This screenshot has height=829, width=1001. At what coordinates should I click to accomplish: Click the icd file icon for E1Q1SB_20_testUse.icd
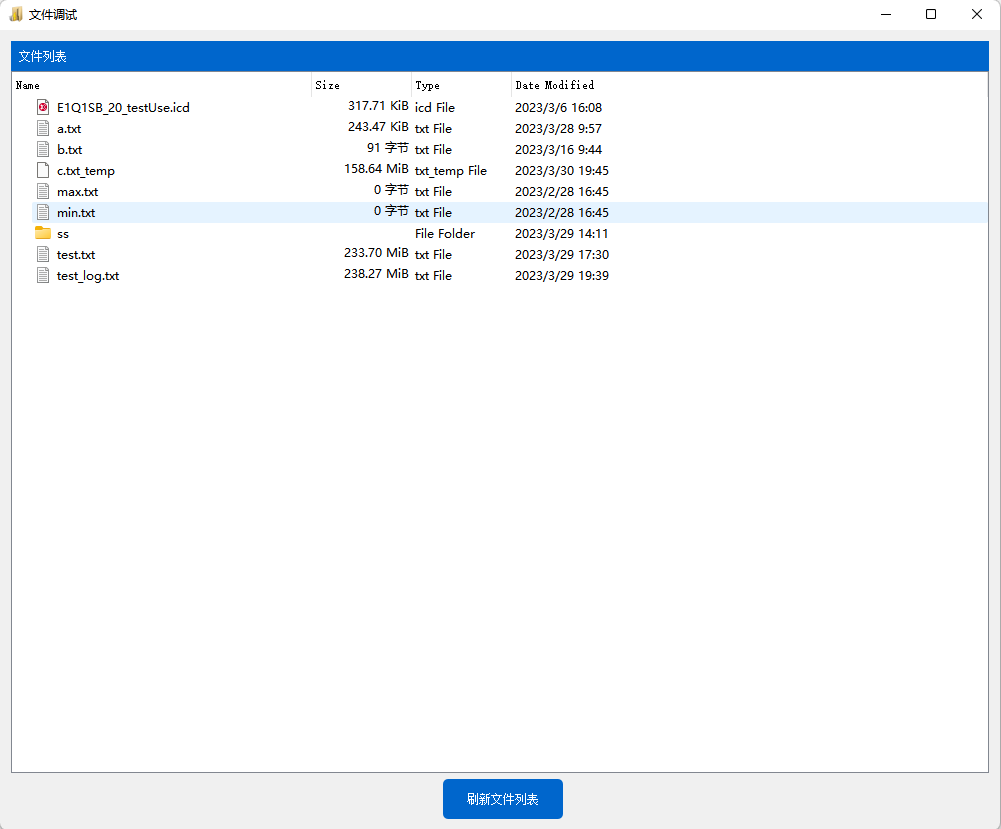43,107
